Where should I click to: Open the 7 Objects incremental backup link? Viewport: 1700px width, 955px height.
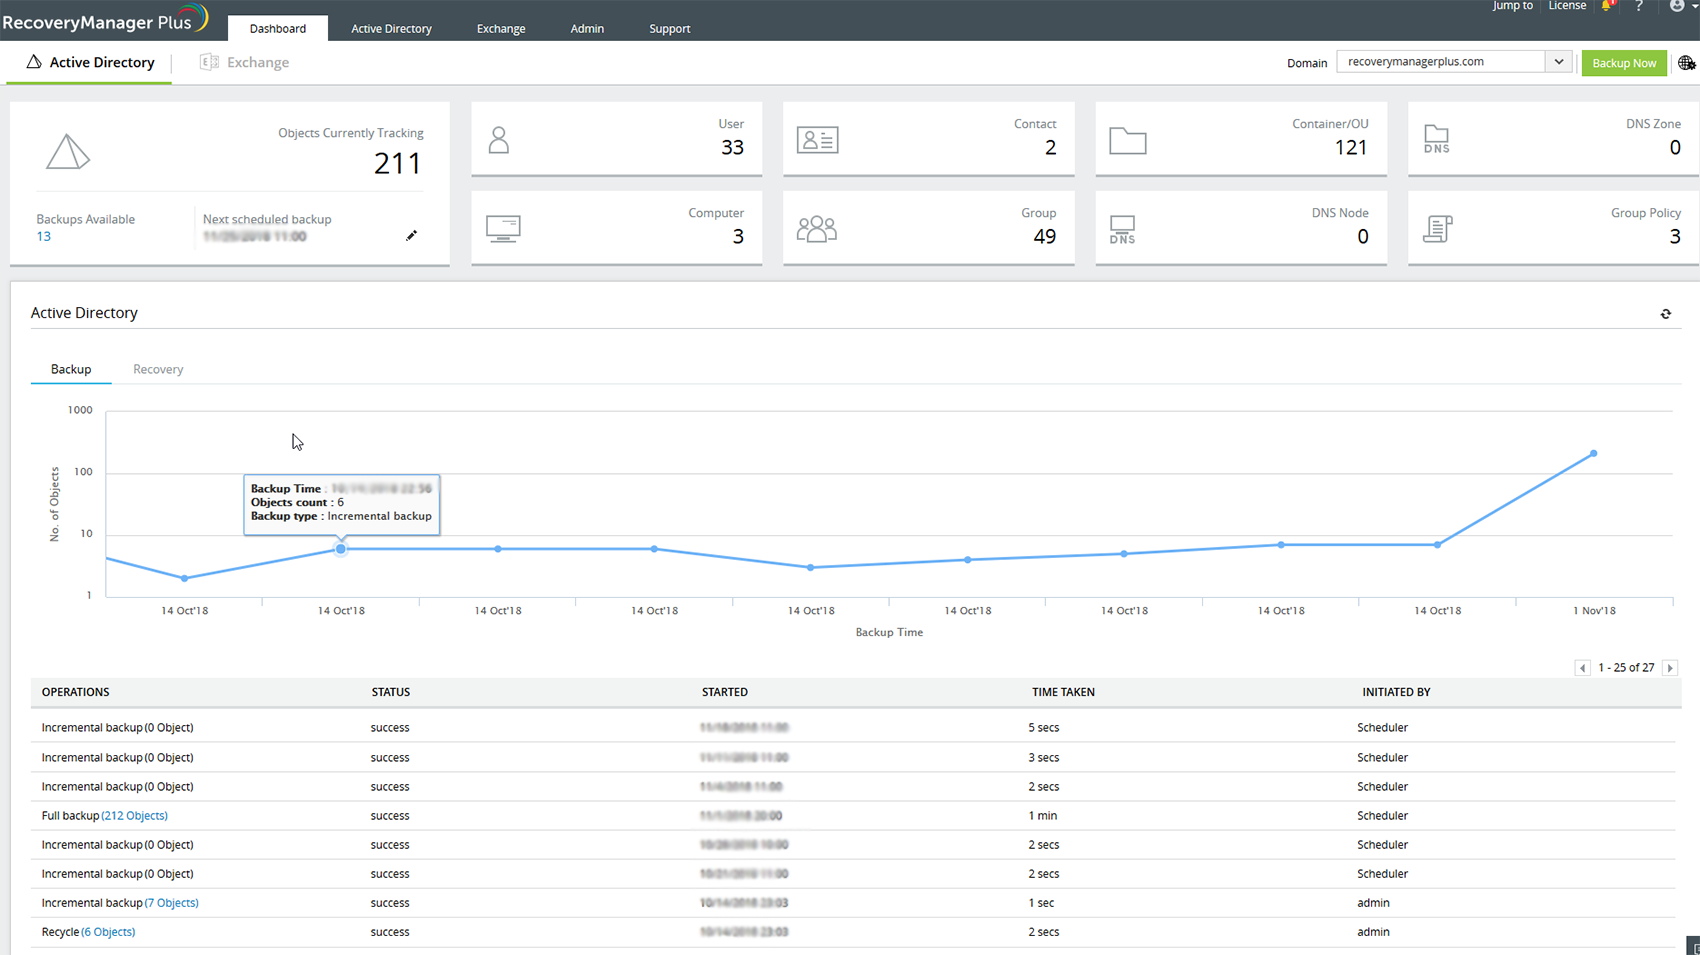pos(172,903)
